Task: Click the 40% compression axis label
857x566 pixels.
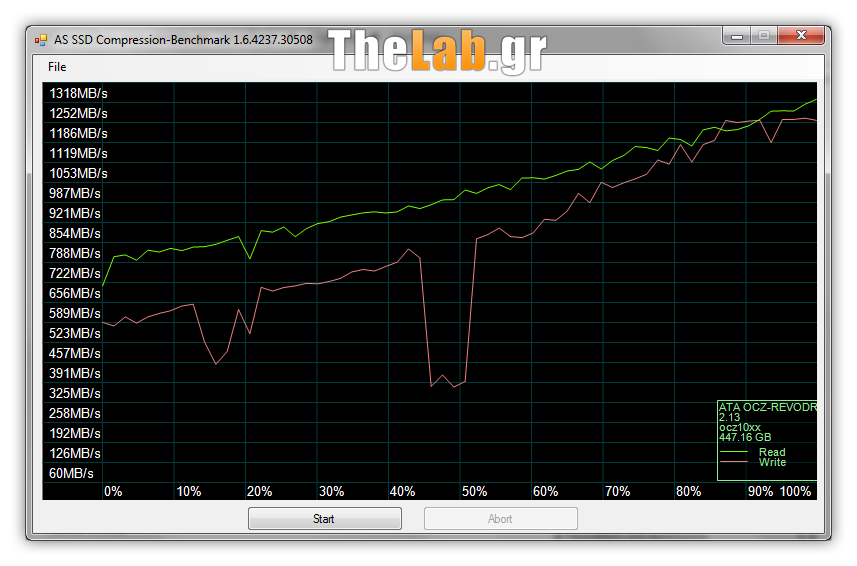Action: coord(403,491)
